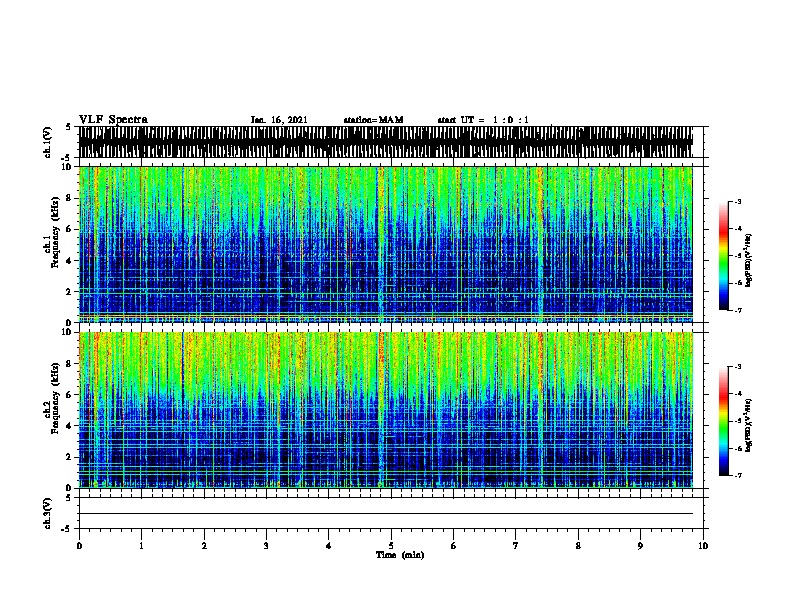The height and width of the screenshot is (612, 792).
Task: Click the "-7" label on ch.1 colorbar
Action: tap(737, 310)
